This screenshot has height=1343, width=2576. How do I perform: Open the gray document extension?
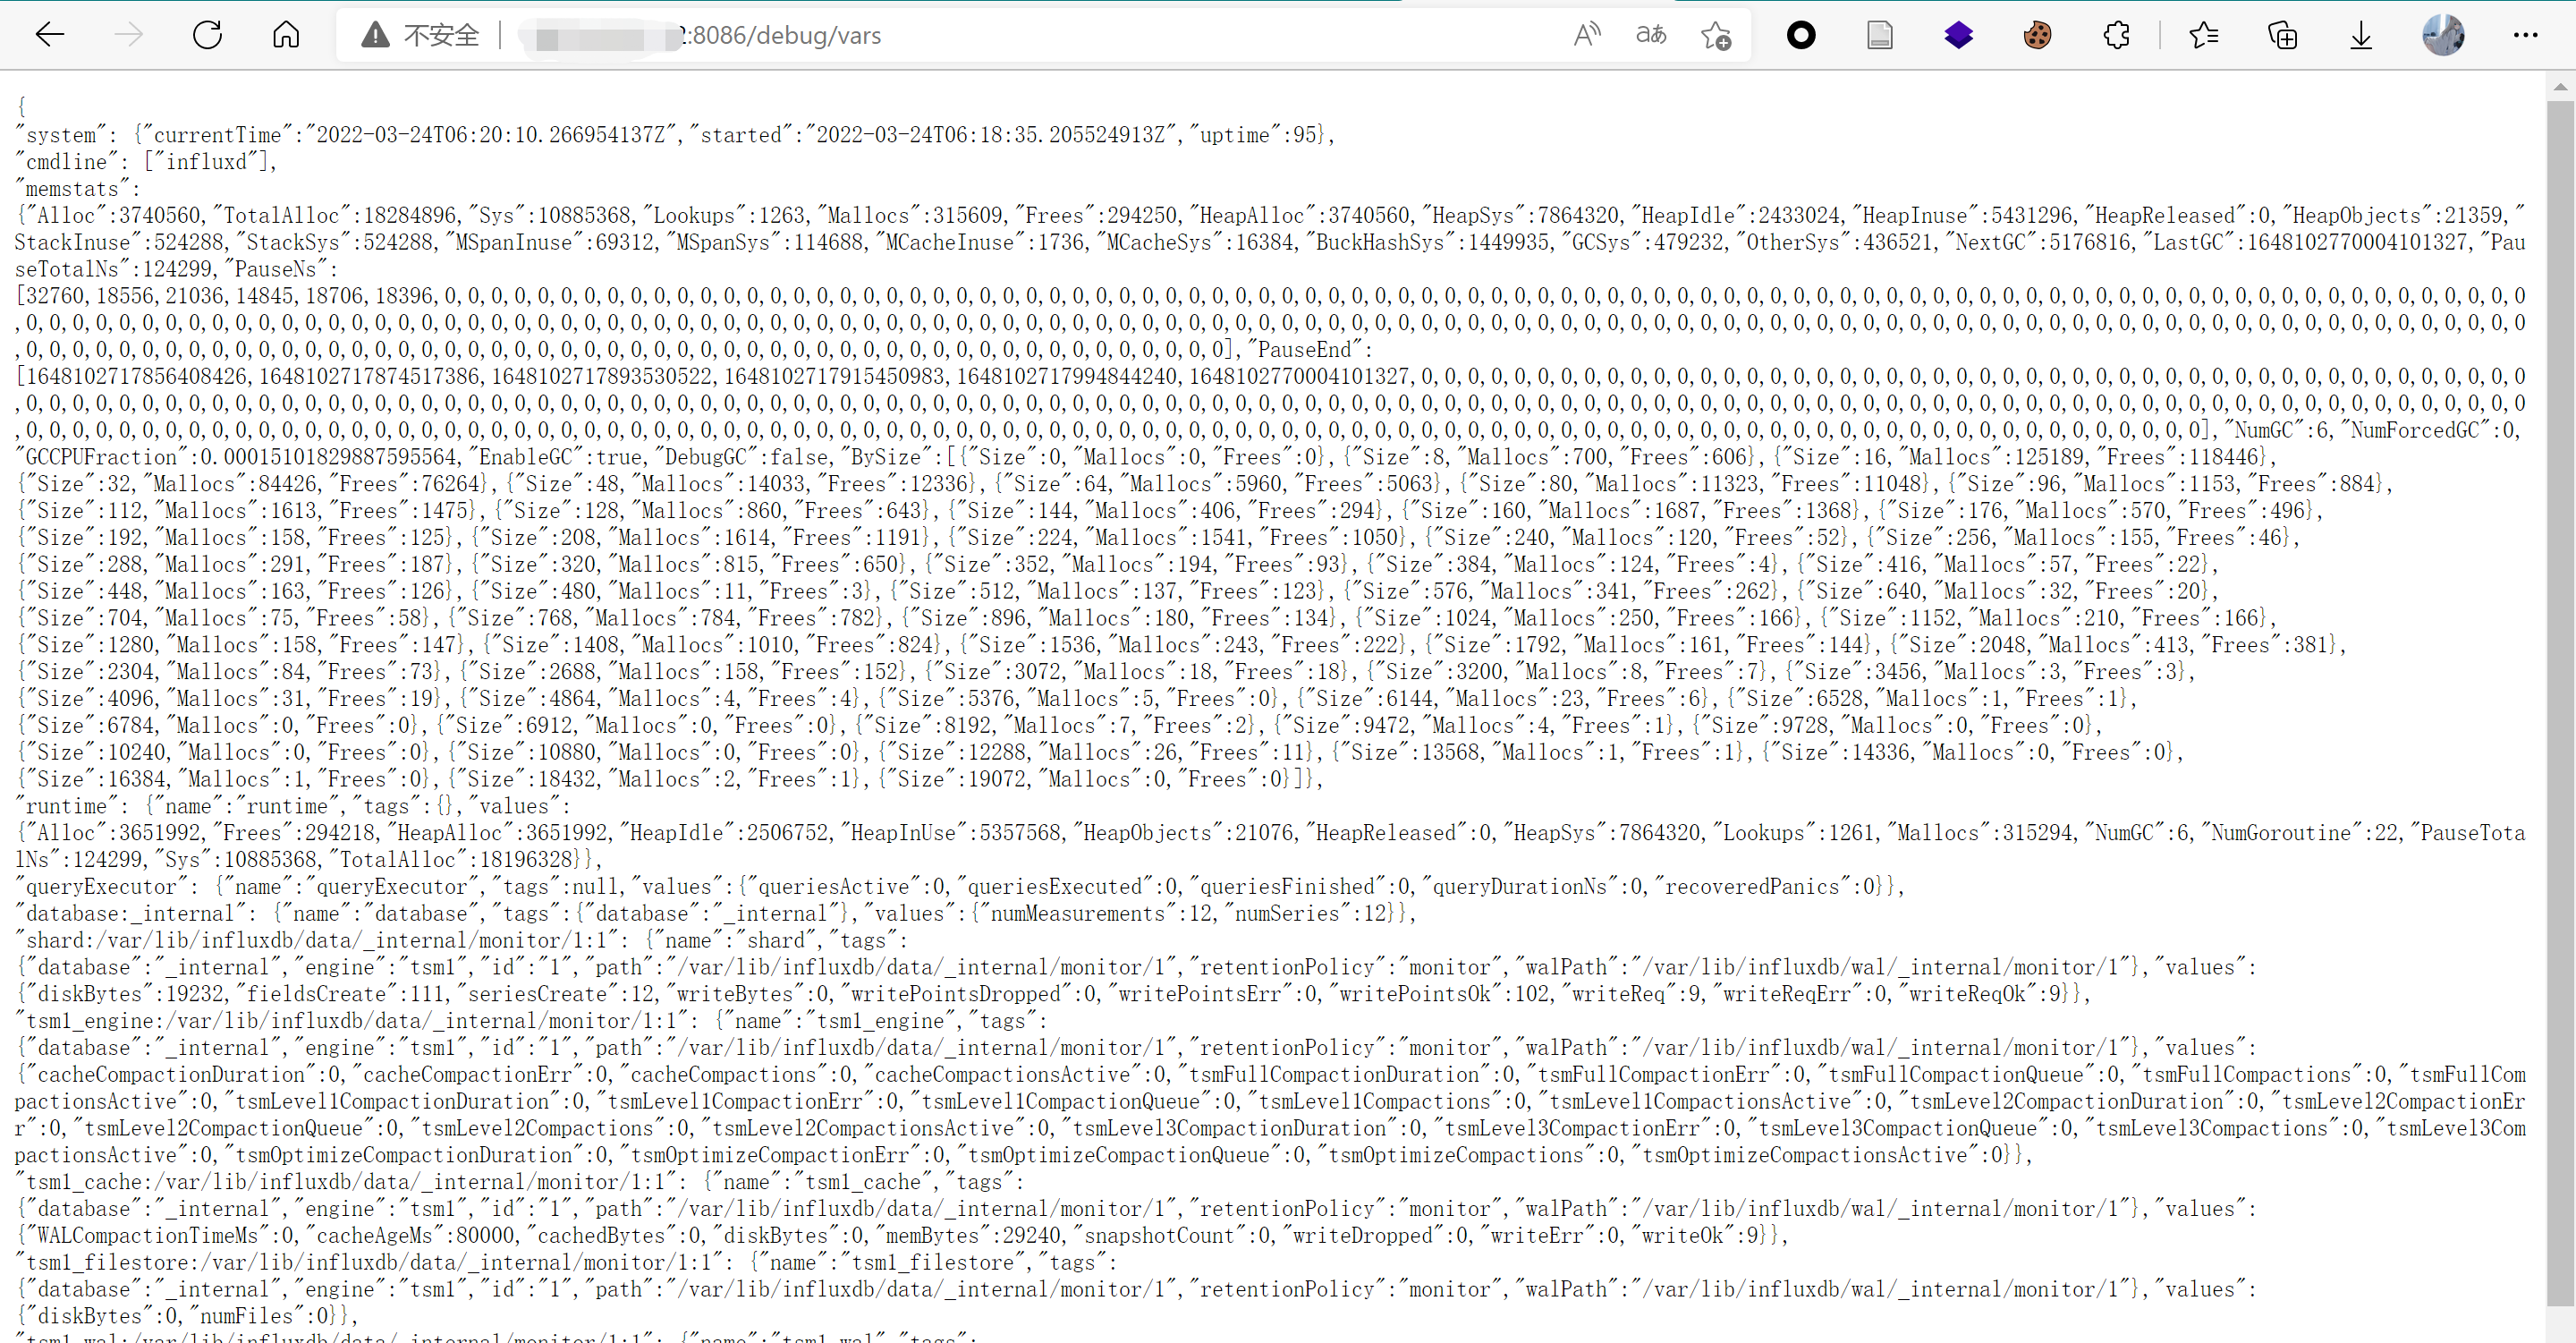pos(1879,35)
